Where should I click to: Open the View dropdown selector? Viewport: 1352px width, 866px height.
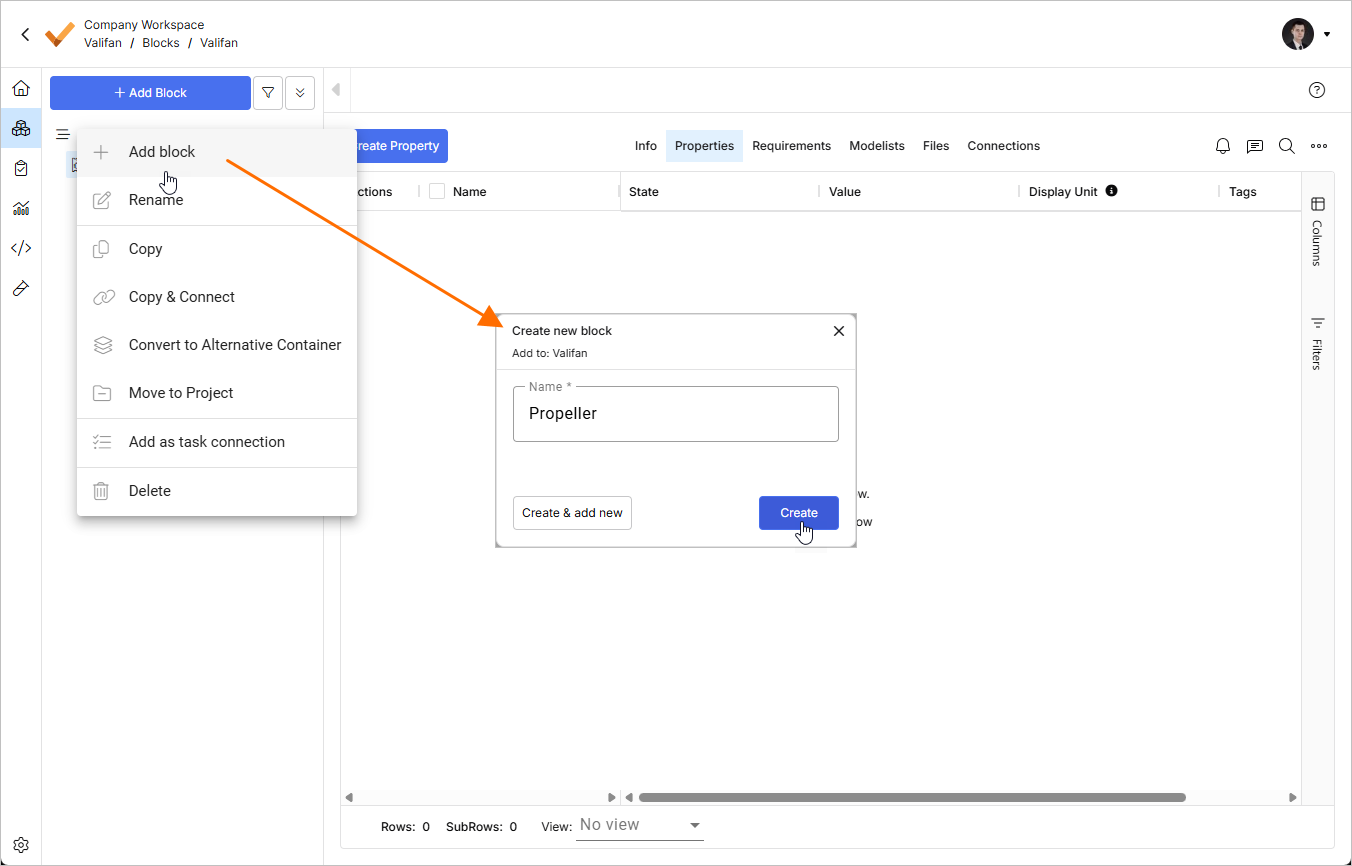pyautogui.click(x=640, y=825)
